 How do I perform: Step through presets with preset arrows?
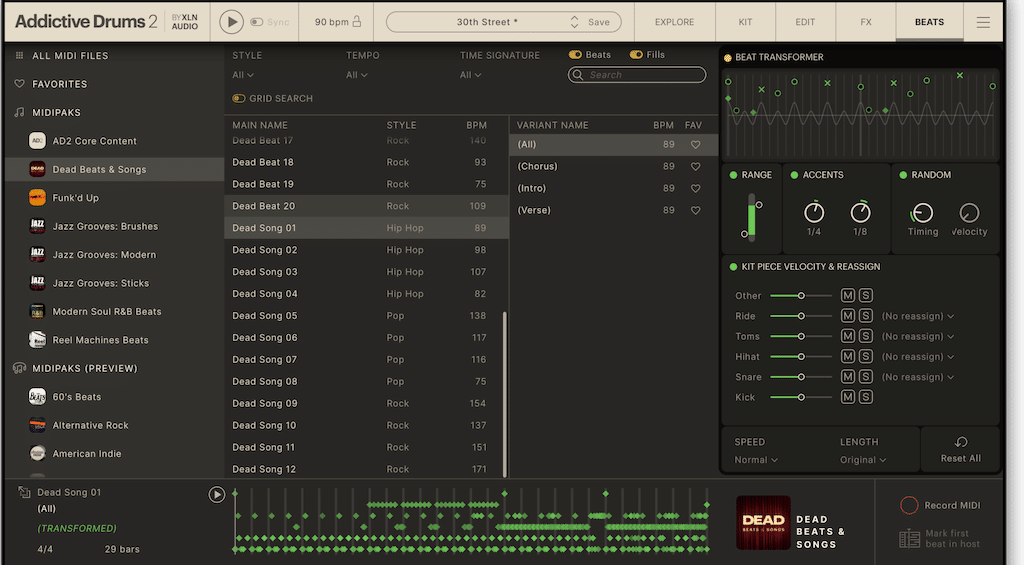tap(574, 22)
